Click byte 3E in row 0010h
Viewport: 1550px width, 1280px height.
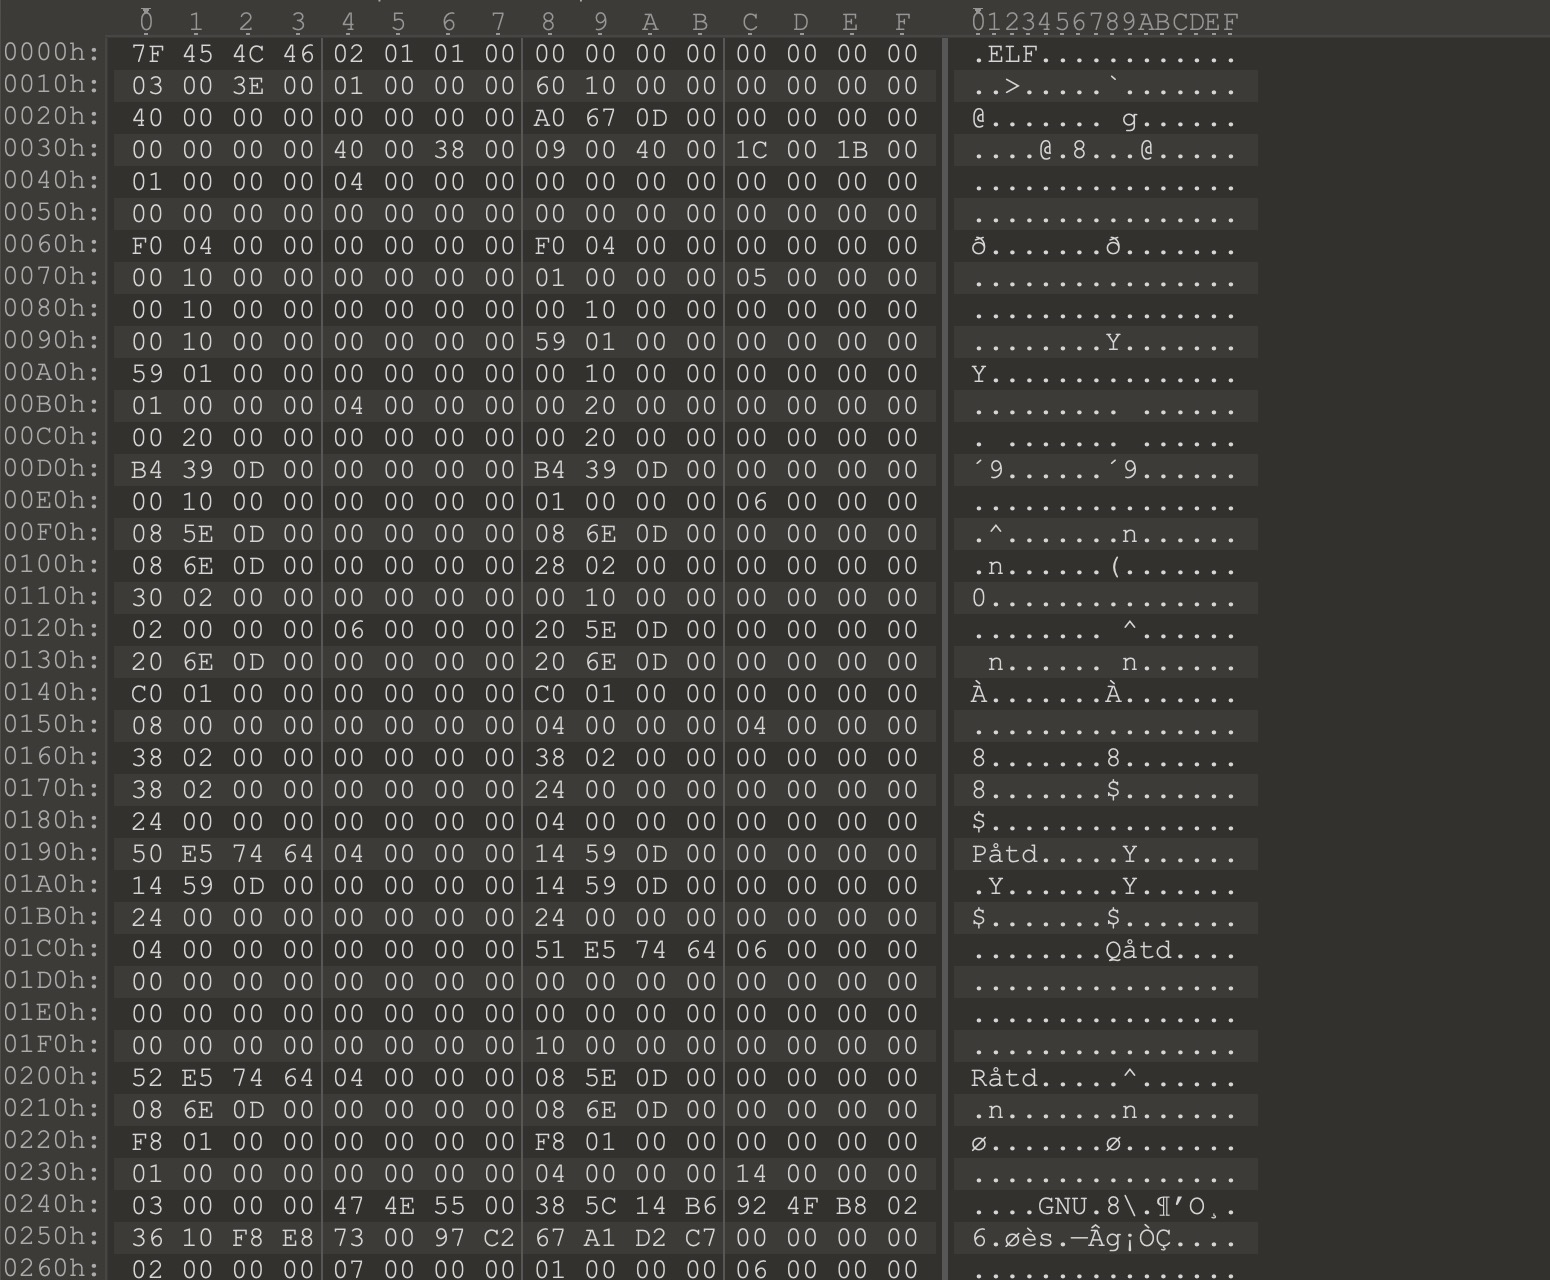point(247,86)
